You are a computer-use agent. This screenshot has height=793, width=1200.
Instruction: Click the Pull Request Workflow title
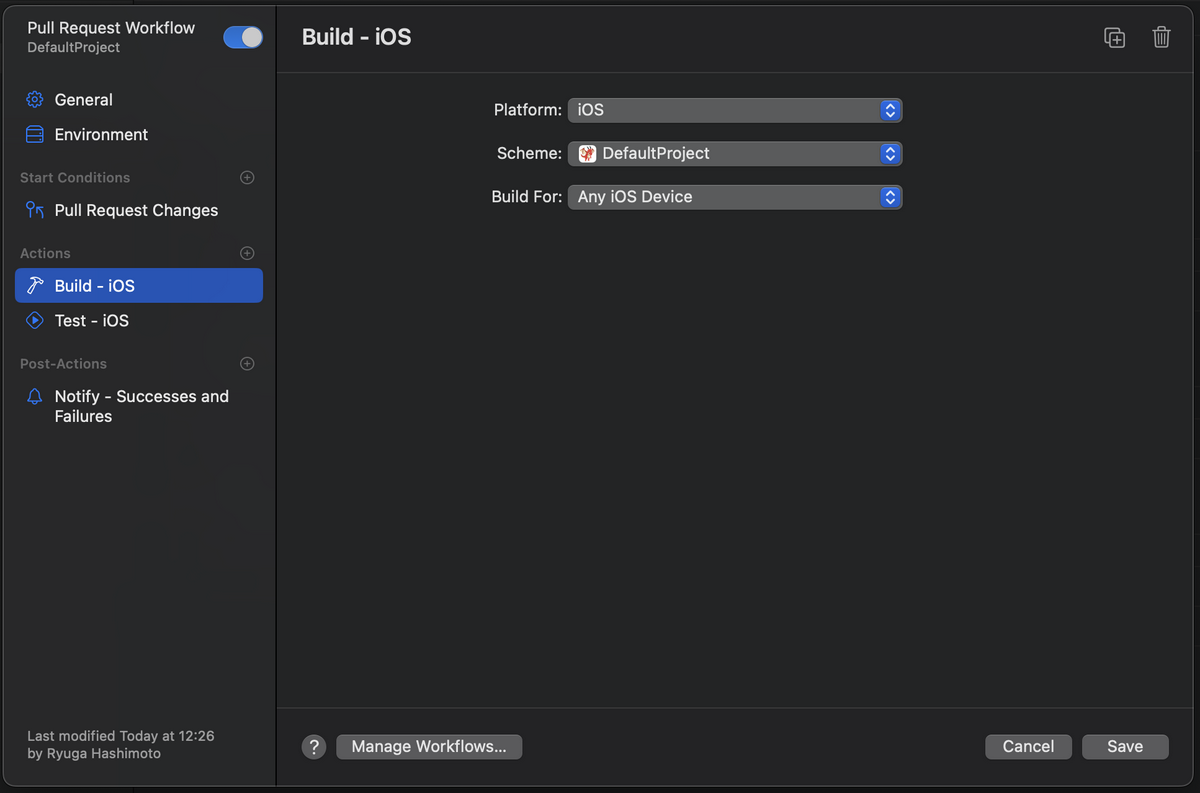coord(111,28)
